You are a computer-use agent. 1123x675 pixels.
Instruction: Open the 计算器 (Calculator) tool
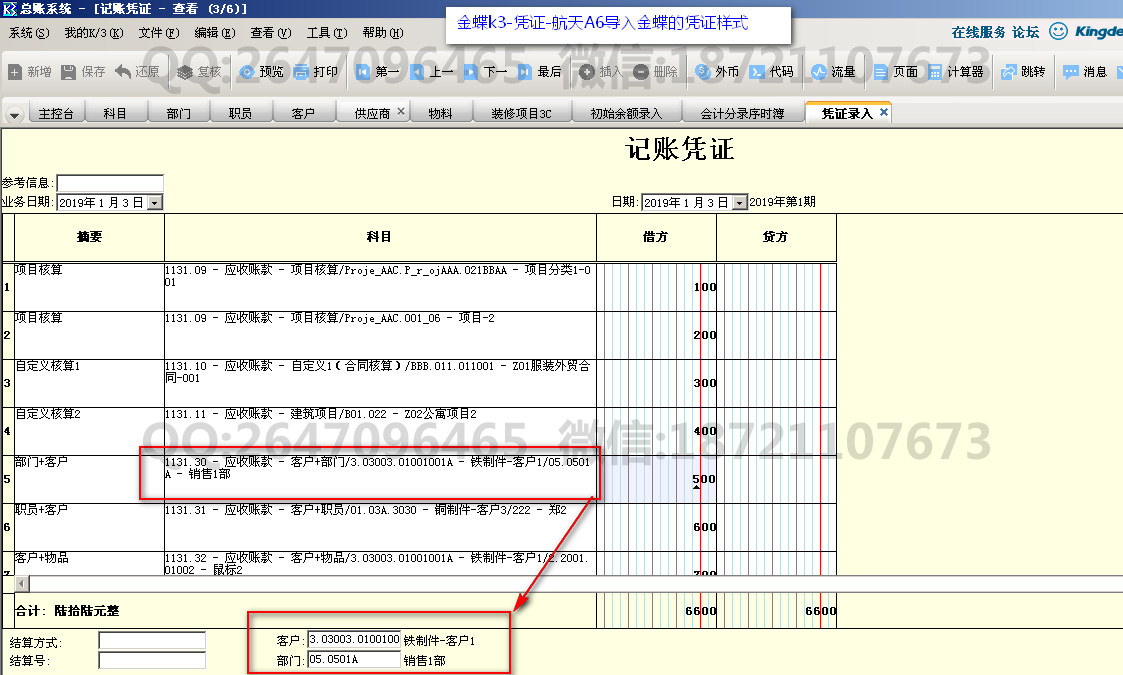(x=955, y=72)
